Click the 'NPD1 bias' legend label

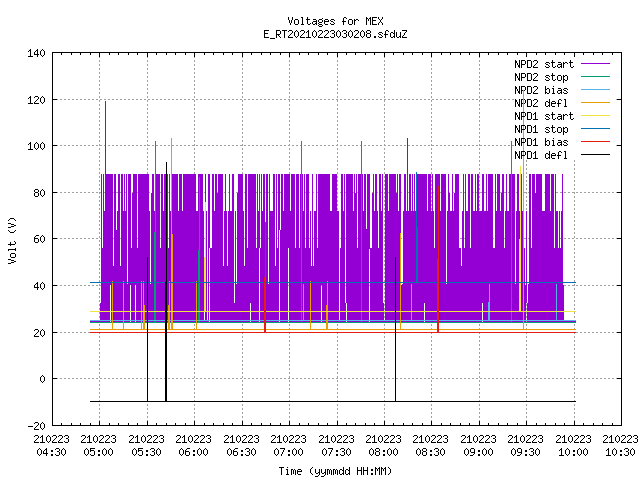[x=541, y=142]
